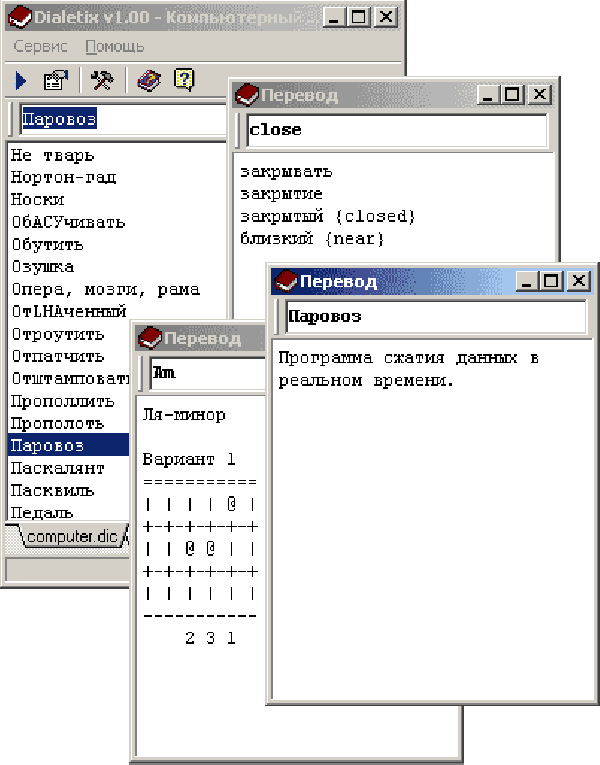This screenshot has width=600, height=765.
Task: Close the main Dialetix window
Action: (385, 17)
